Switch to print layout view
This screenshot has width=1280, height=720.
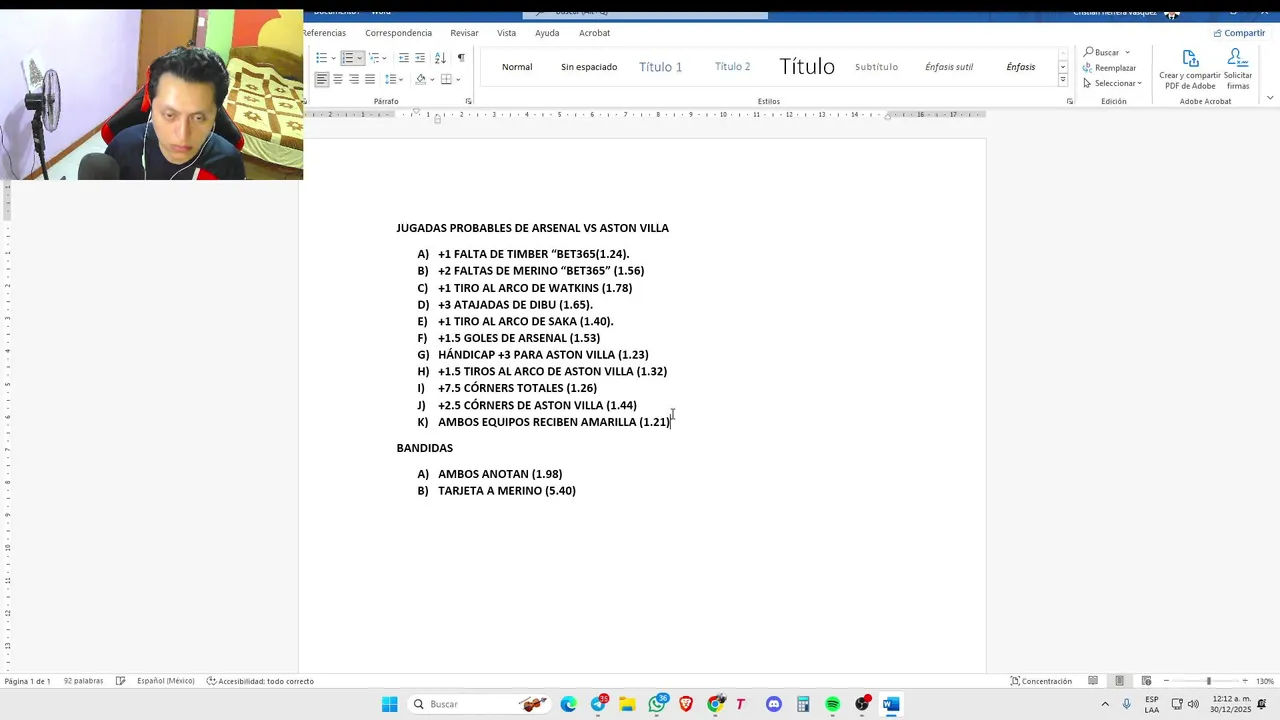coord(1120,681)
